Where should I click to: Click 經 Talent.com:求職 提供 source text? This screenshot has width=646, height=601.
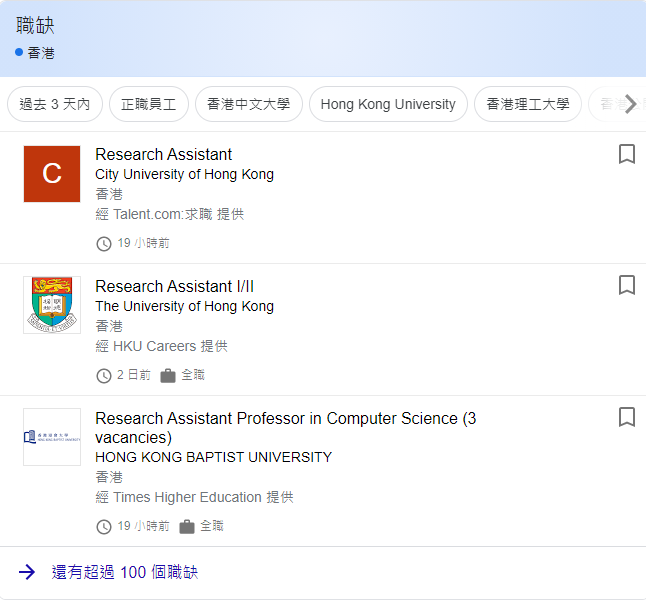coord(170,214)
